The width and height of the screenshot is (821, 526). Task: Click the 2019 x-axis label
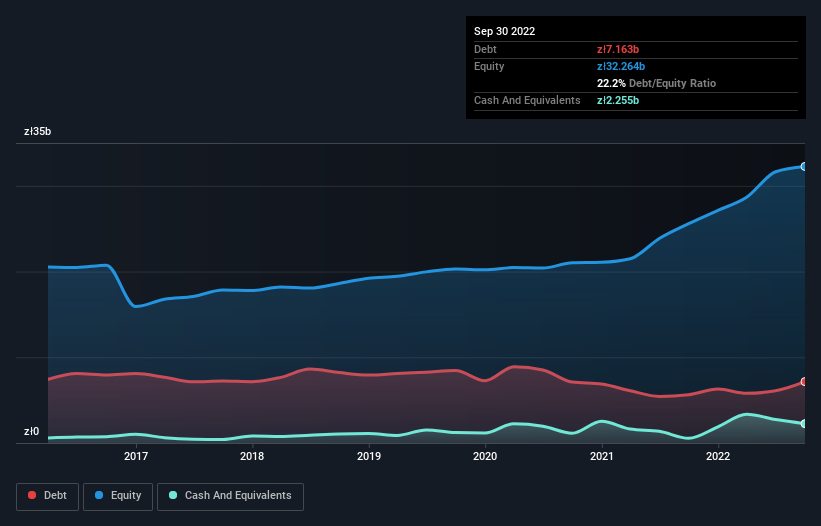(369, 456)
